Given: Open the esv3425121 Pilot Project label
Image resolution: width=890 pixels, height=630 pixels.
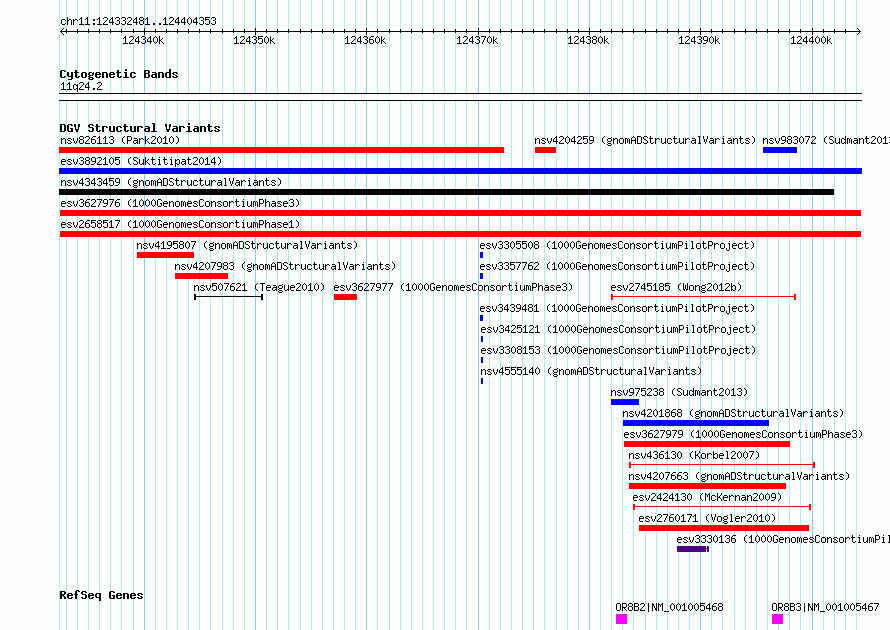Looking at the screenshot, I should click(x=618, y=329).
